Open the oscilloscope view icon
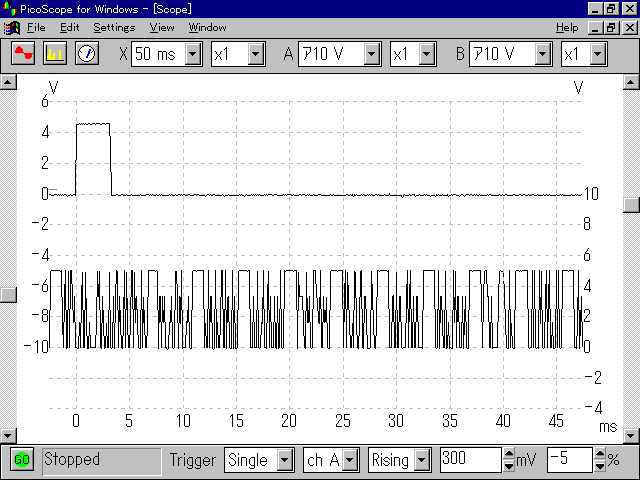 pos(22,53)
